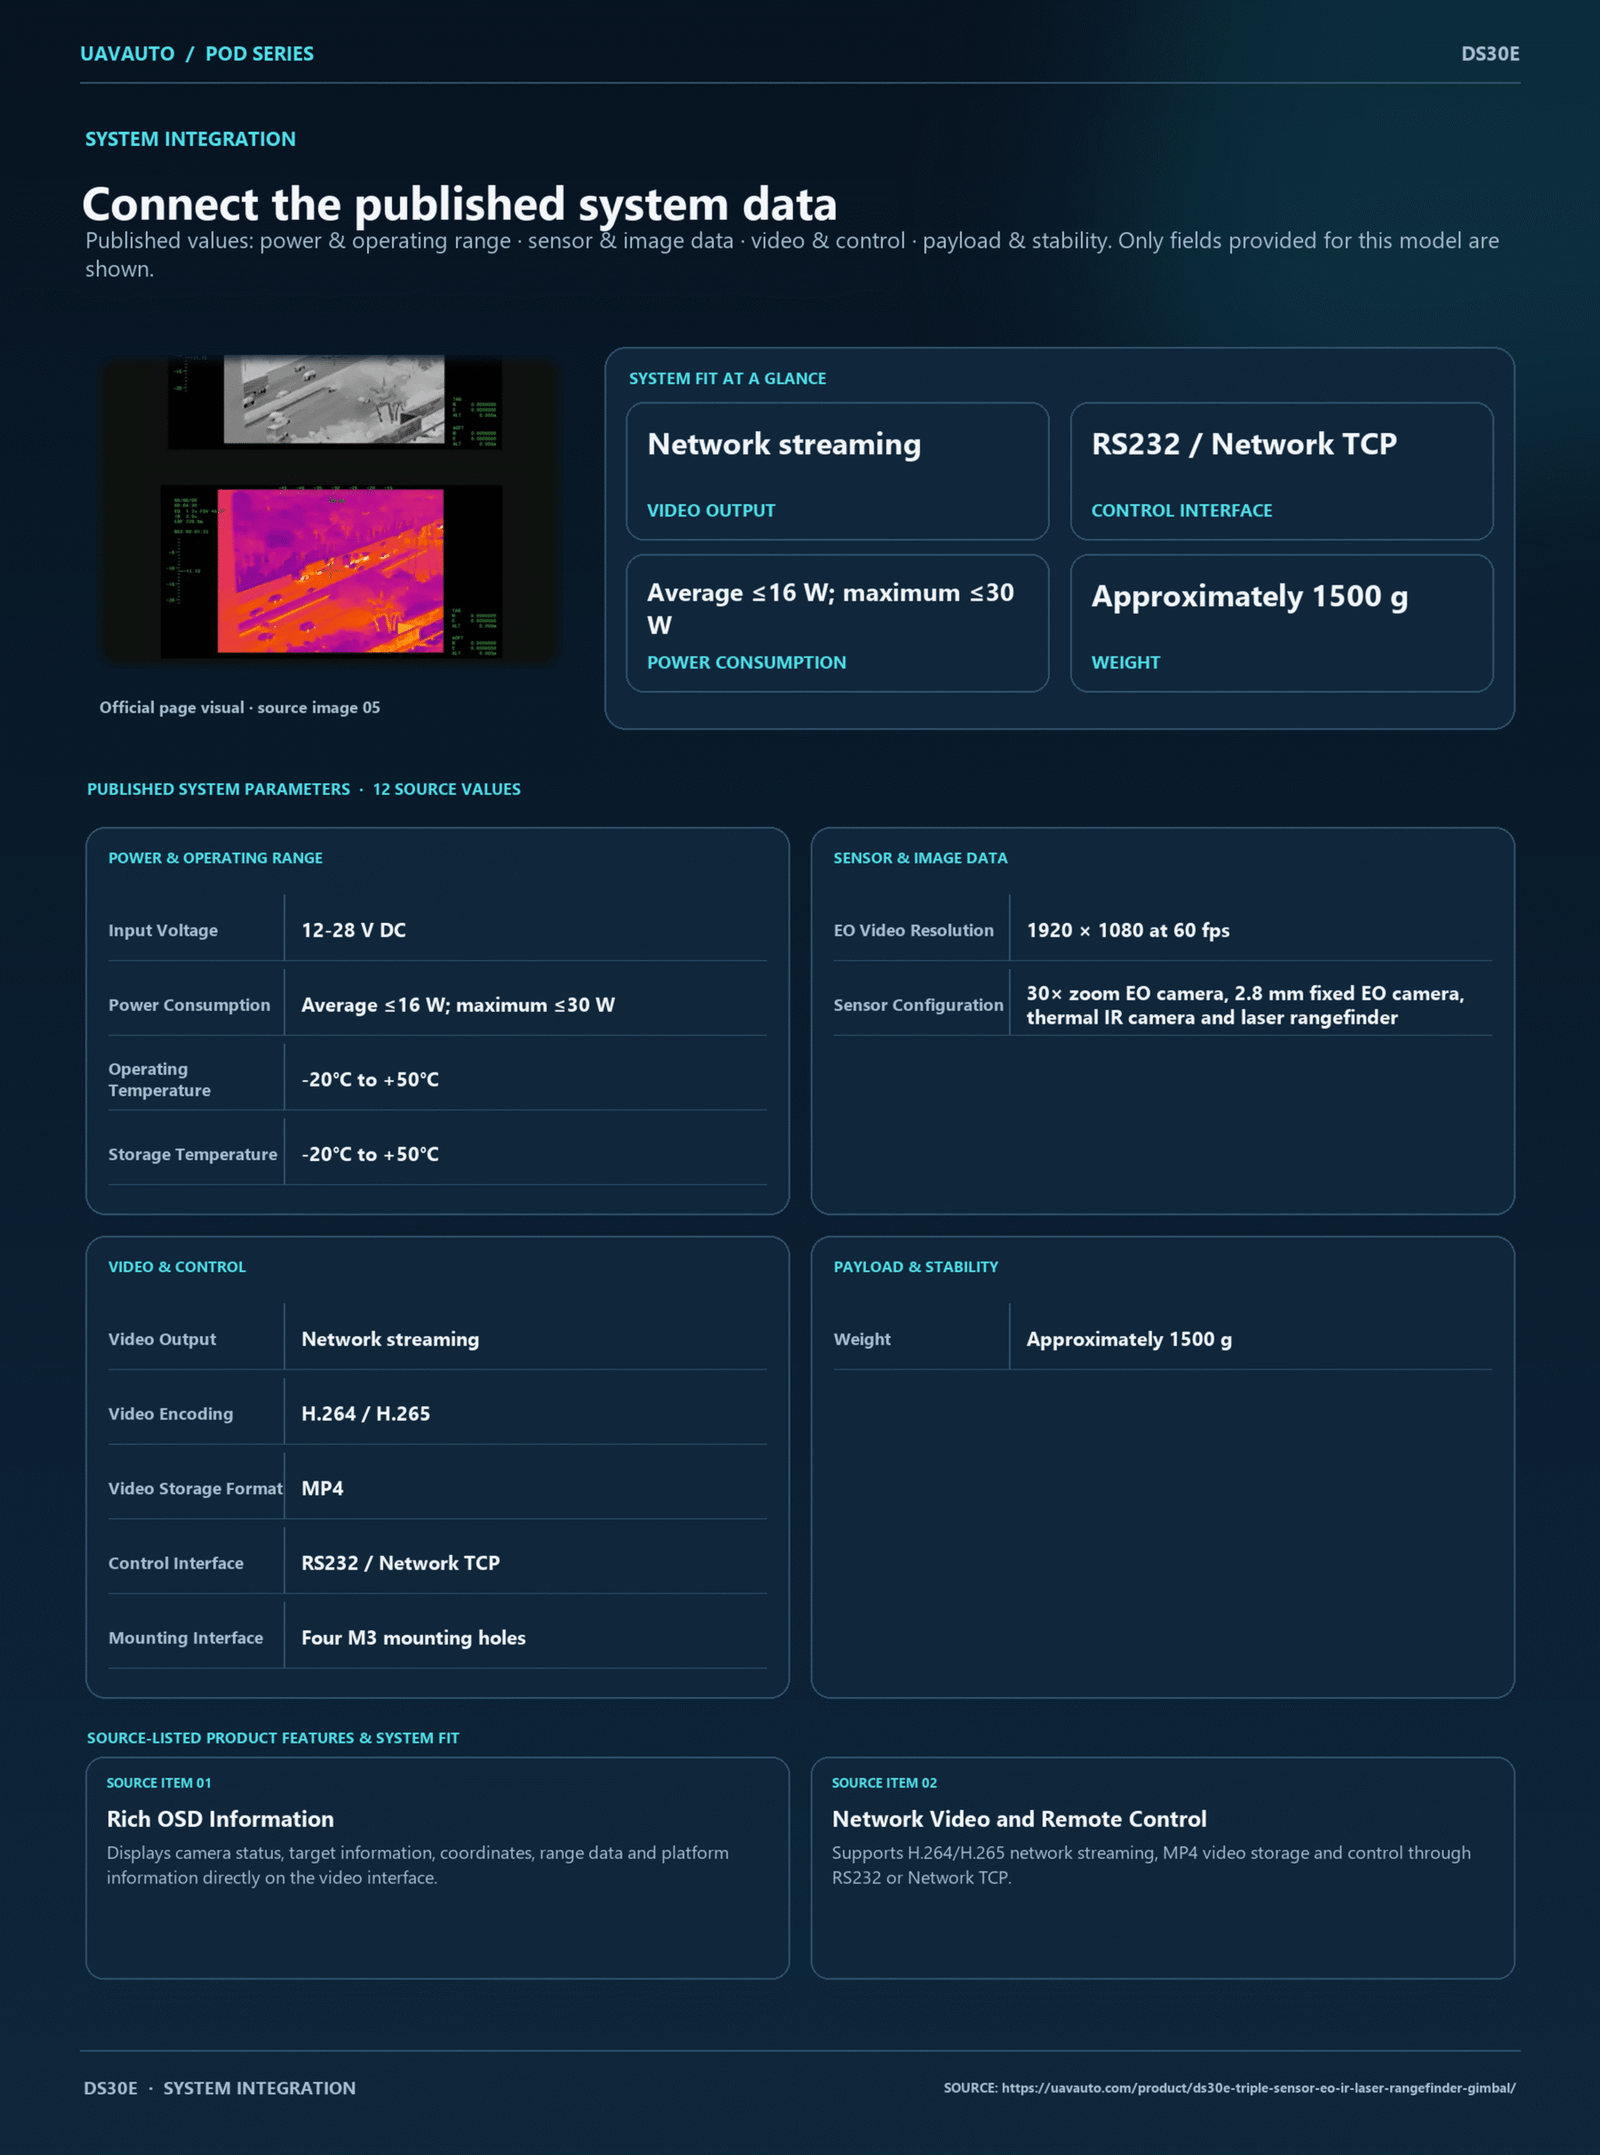Click the 'Connect the published system data' heading

[x=460, y=204]
